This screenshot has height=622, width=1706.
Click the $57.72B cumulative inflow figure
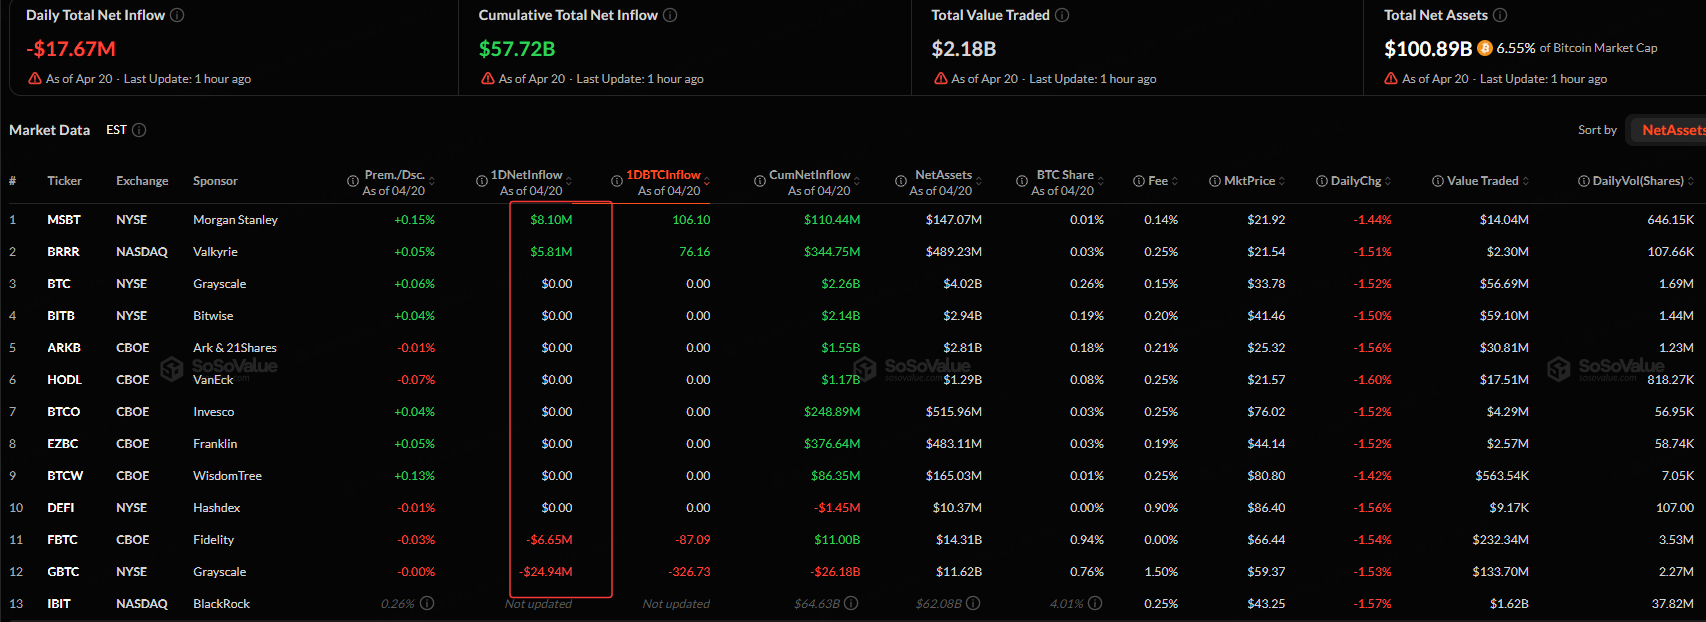tap(517, 48)
